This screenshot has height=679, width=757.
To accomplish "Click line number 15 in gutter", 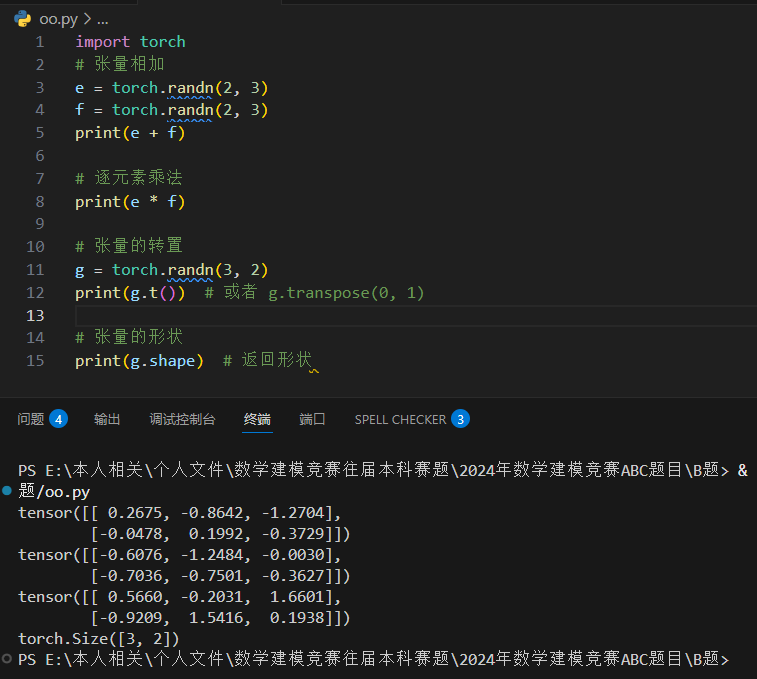I will (35, 361).
